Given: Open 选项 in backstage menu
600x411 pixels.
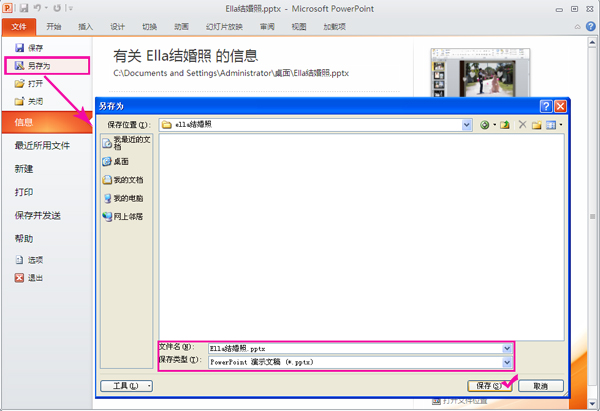Looking at the screenshot, I should pos(29,260).
